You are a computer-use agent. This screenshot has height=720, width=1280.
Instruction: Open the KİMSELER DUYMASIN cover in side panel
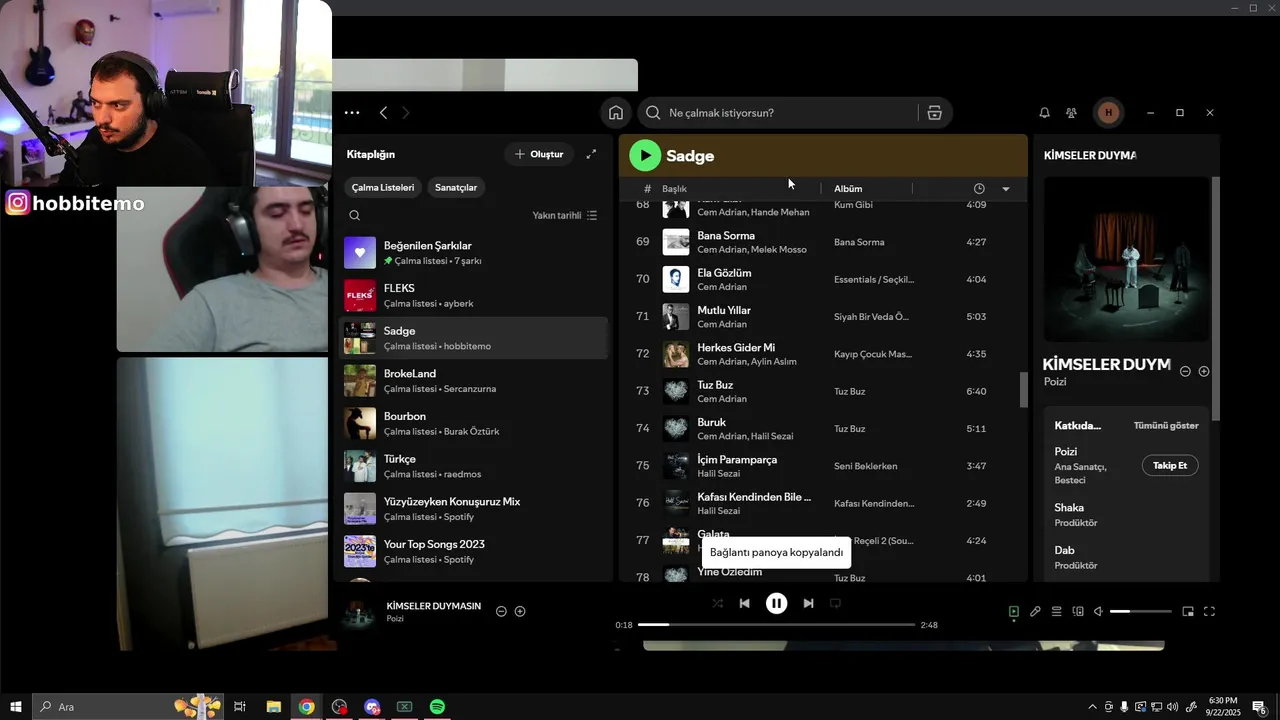(1127, 260)
